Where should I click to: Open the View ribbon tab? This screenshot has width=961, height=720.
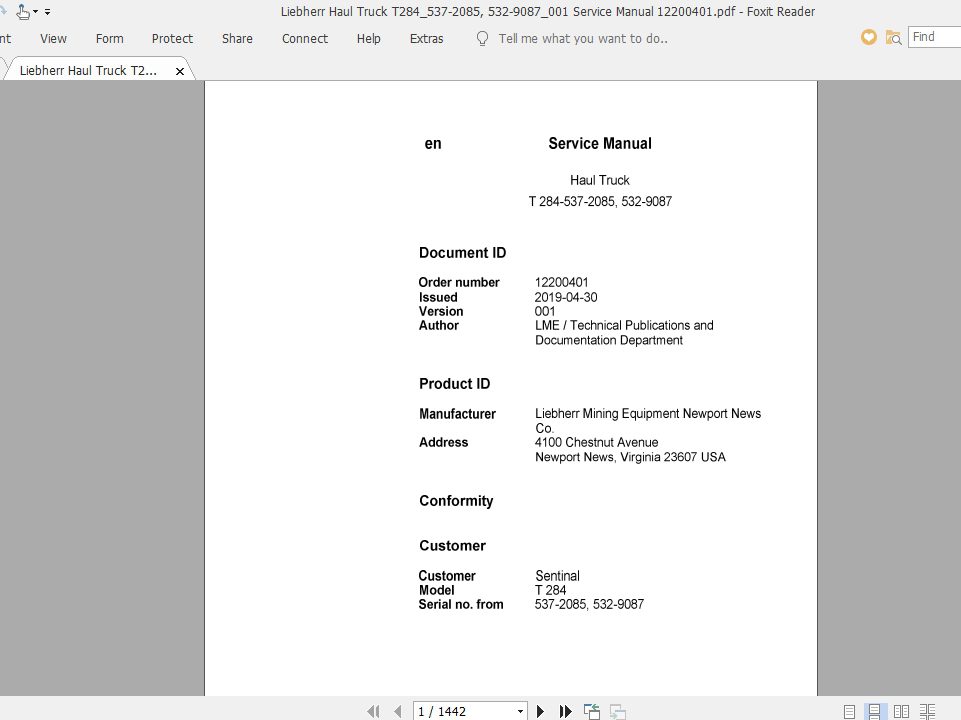pyautogui.click(x=53, y=39)
